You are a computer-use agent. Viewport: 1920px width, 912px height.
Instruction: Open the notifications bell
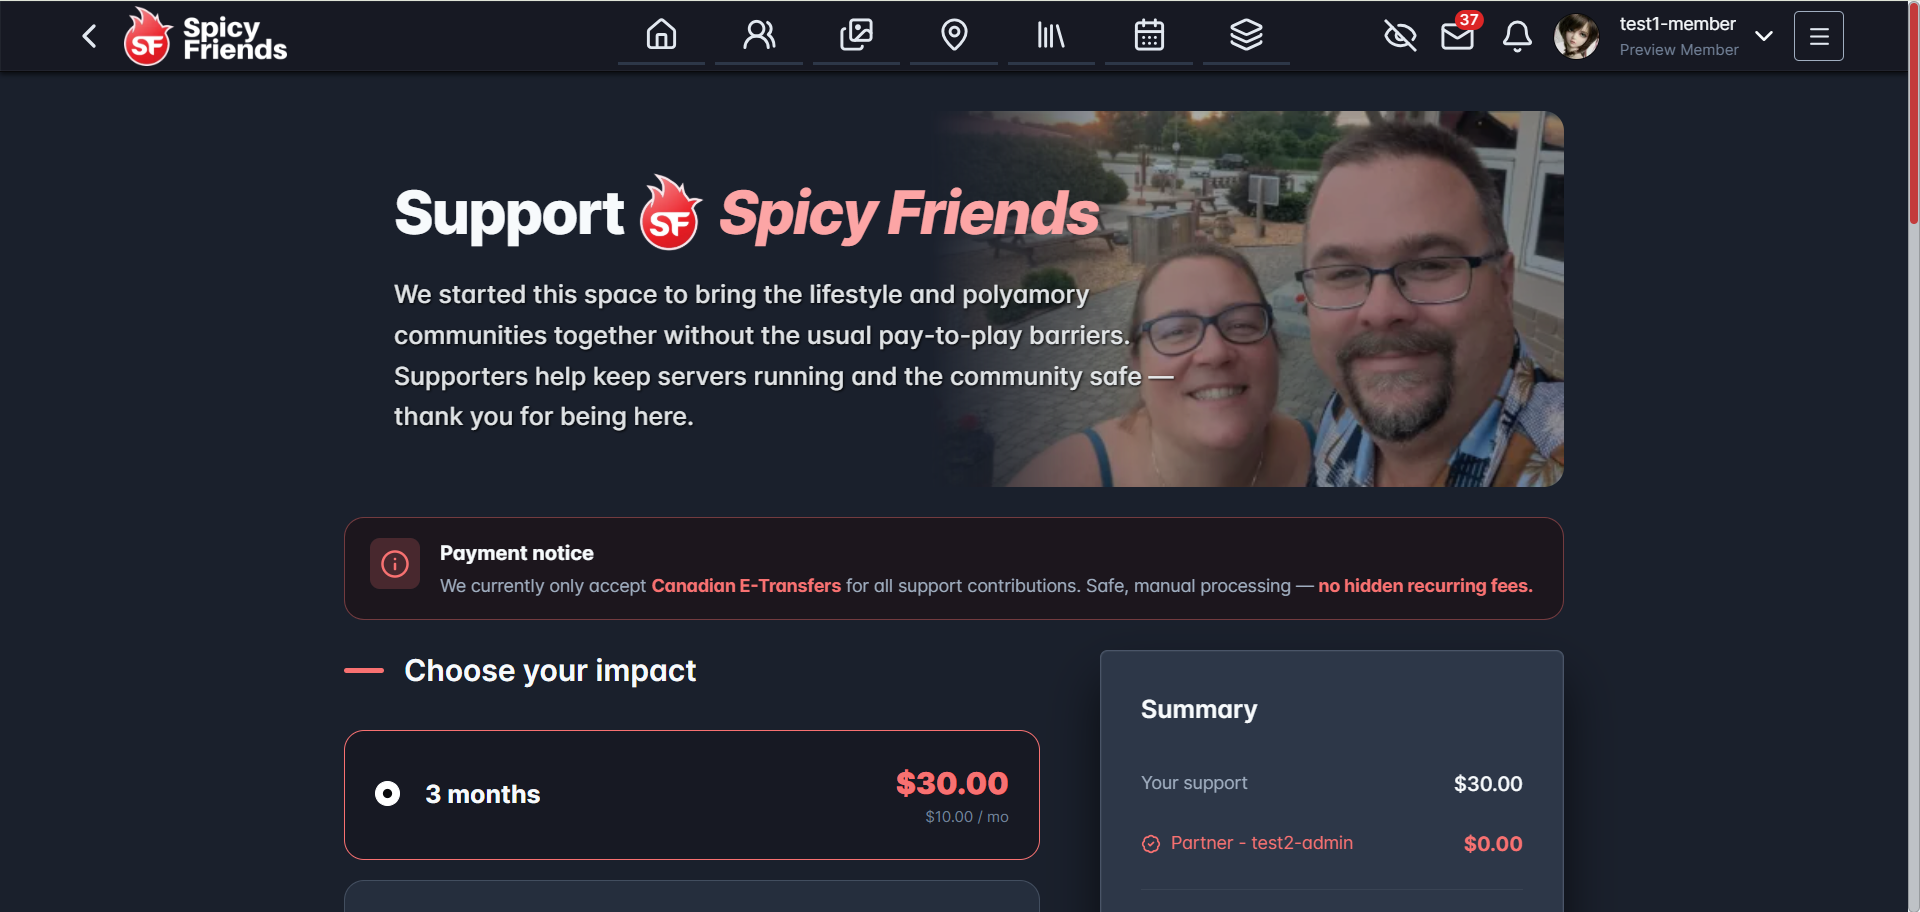[1517, 36]
